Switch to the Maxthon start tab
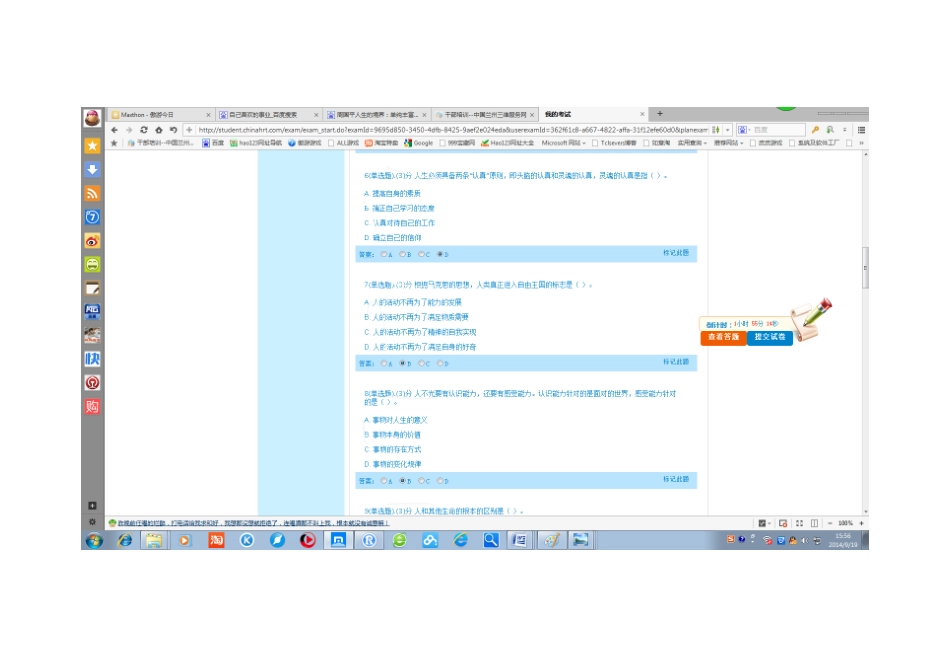 tap(161, 115)
